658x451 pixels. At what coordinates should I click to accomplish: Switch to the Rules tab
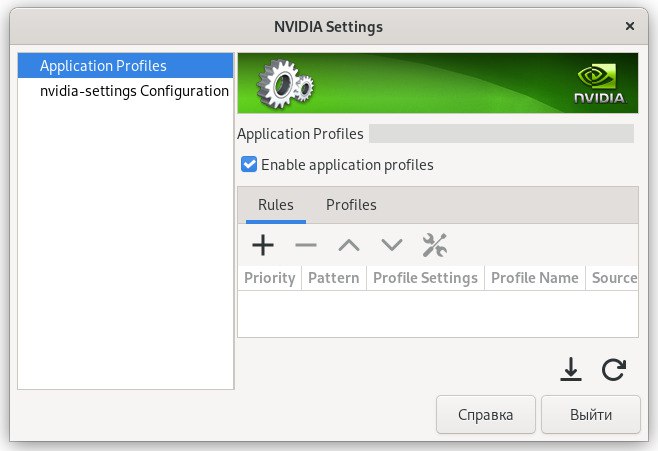click(275, 205)
